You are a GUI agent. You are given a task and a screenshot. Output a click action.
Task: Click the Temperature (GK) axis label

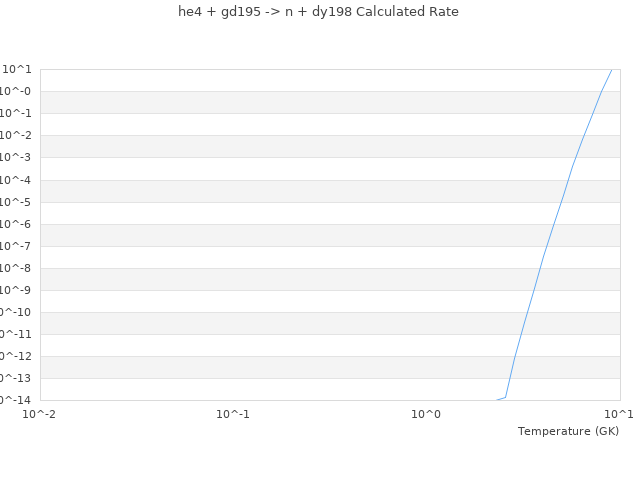568,431
